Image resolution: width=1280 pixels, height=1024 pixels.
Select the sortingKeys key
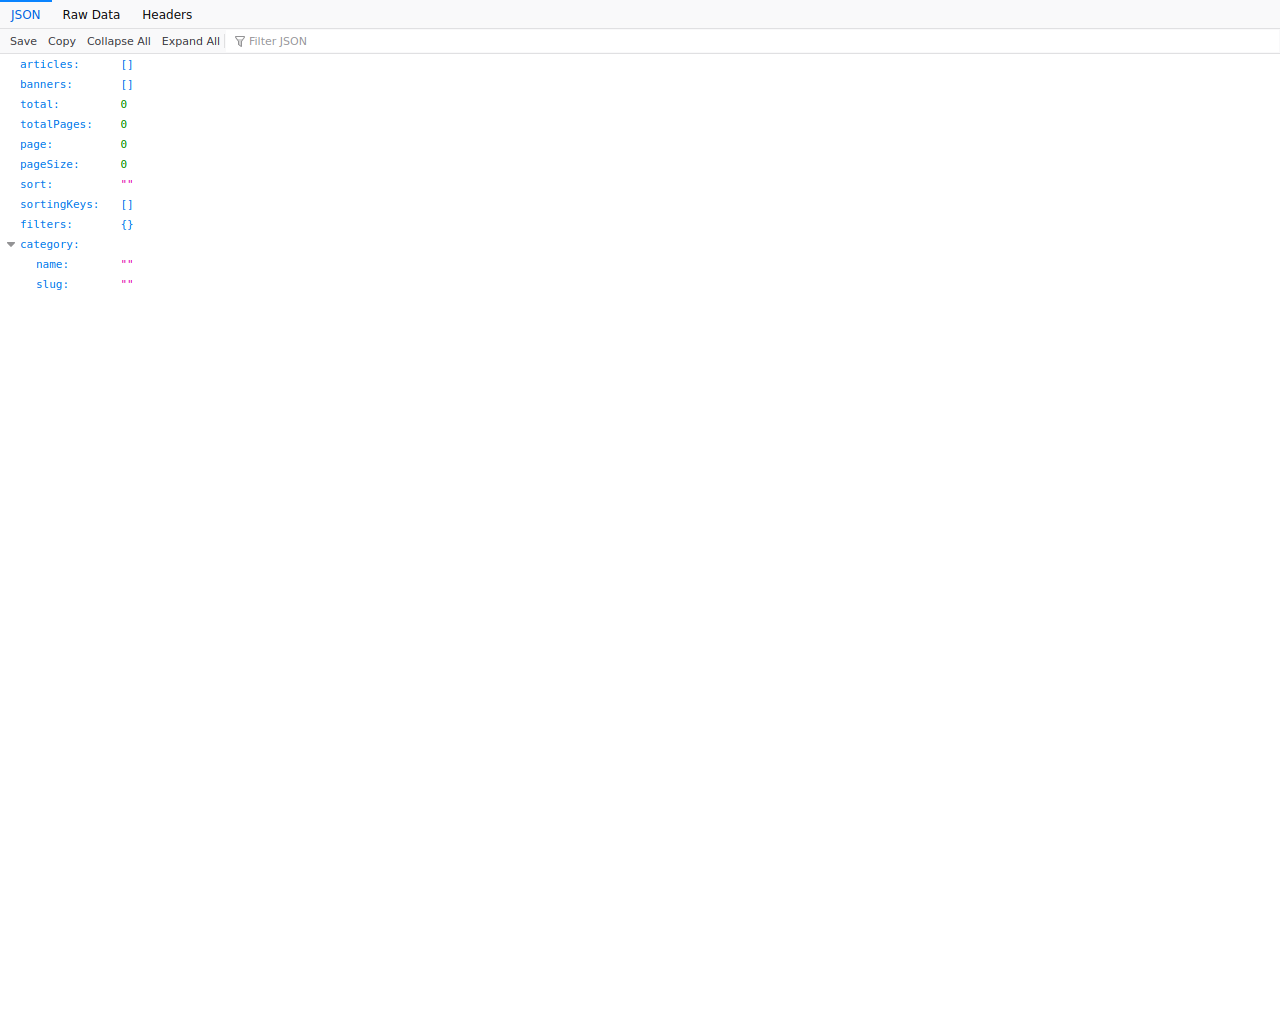(x=59, y=204)
